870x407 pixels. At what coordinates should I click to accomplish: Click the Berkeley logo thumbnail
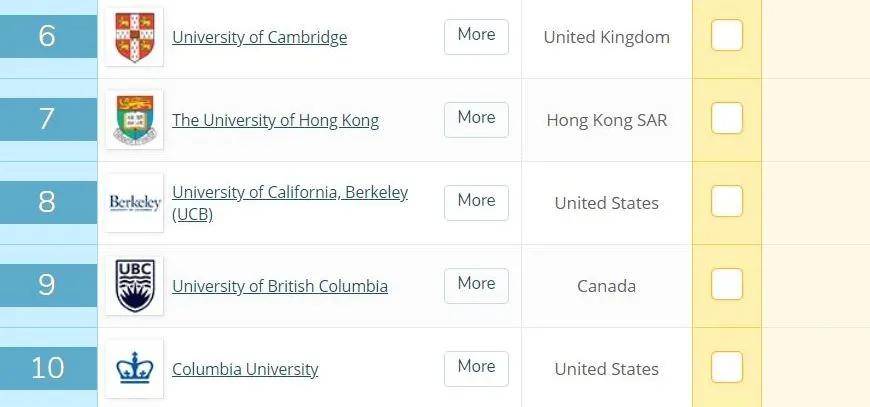(x=134, y=203)
